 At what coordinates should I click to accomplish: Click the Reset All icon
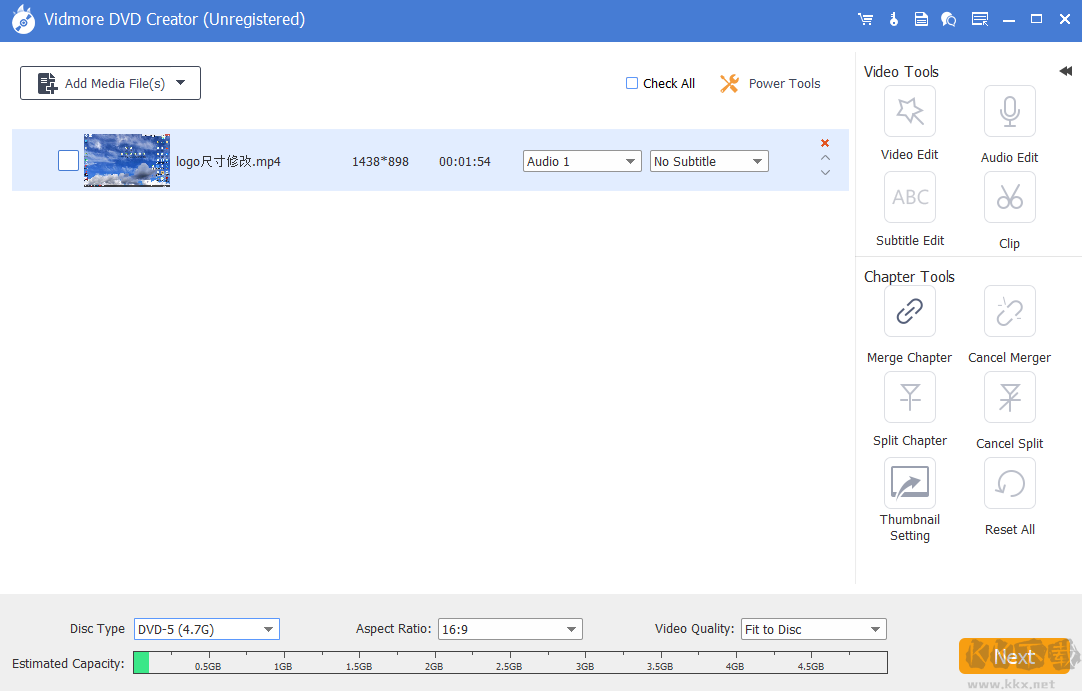coord(1010,483)
